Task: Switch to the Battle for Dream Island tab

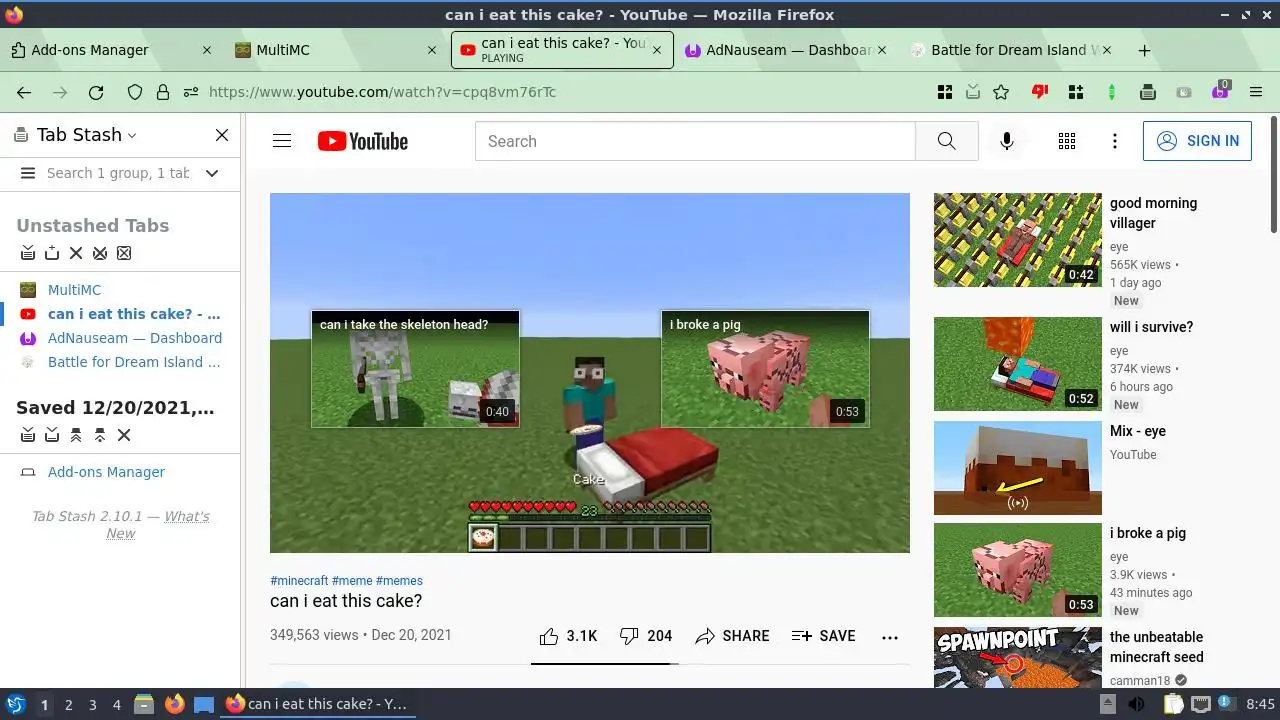Action: (1010, 50)
